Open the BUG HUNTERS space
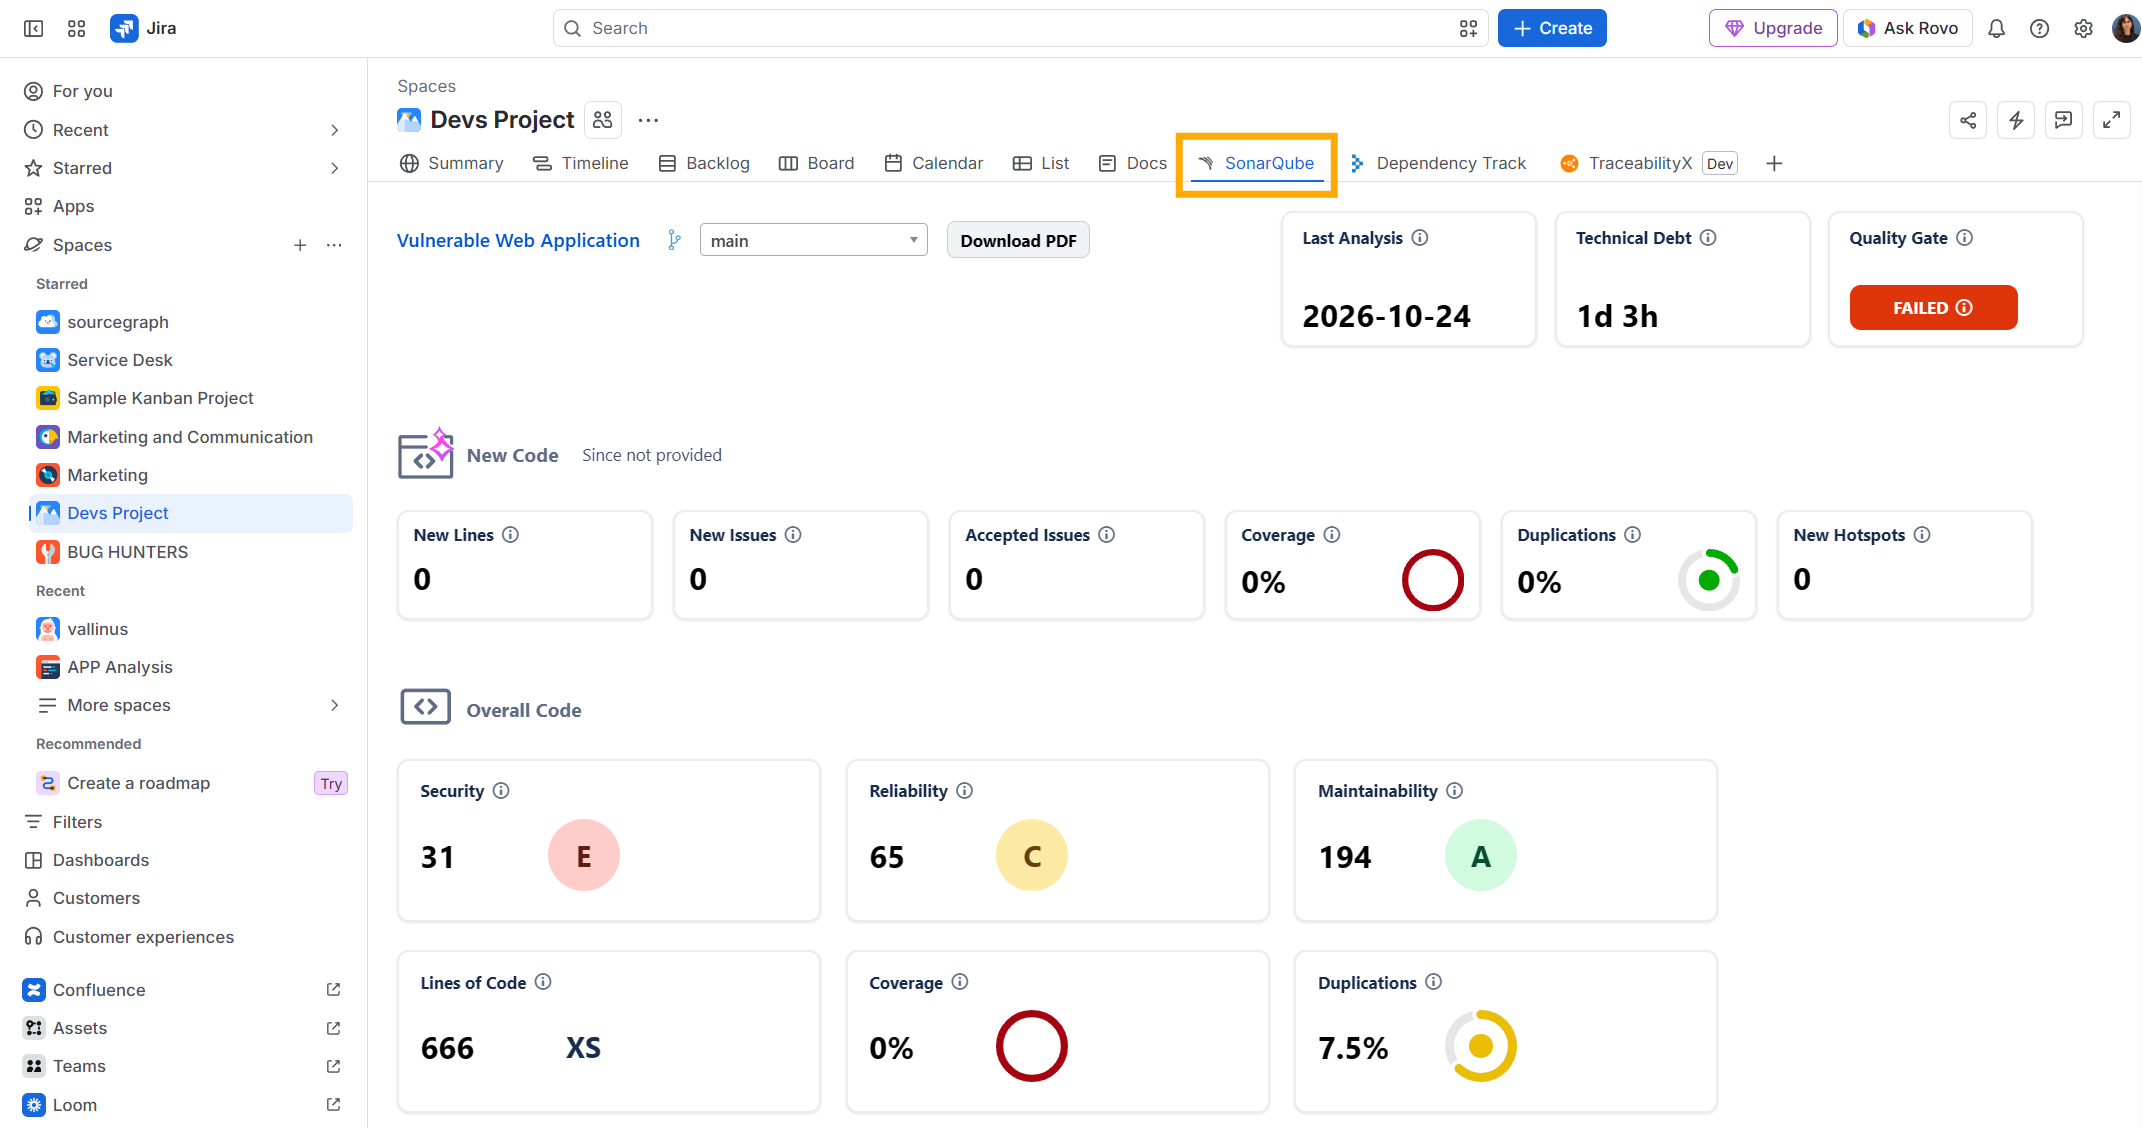Image resolution: width=2142 pixels, height=1128 pixels. pos(190,552)
